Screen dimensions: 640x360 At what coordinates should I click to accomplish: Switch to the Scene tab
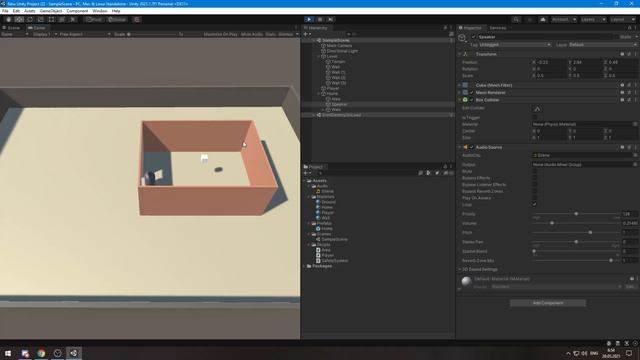pos(11,28)
